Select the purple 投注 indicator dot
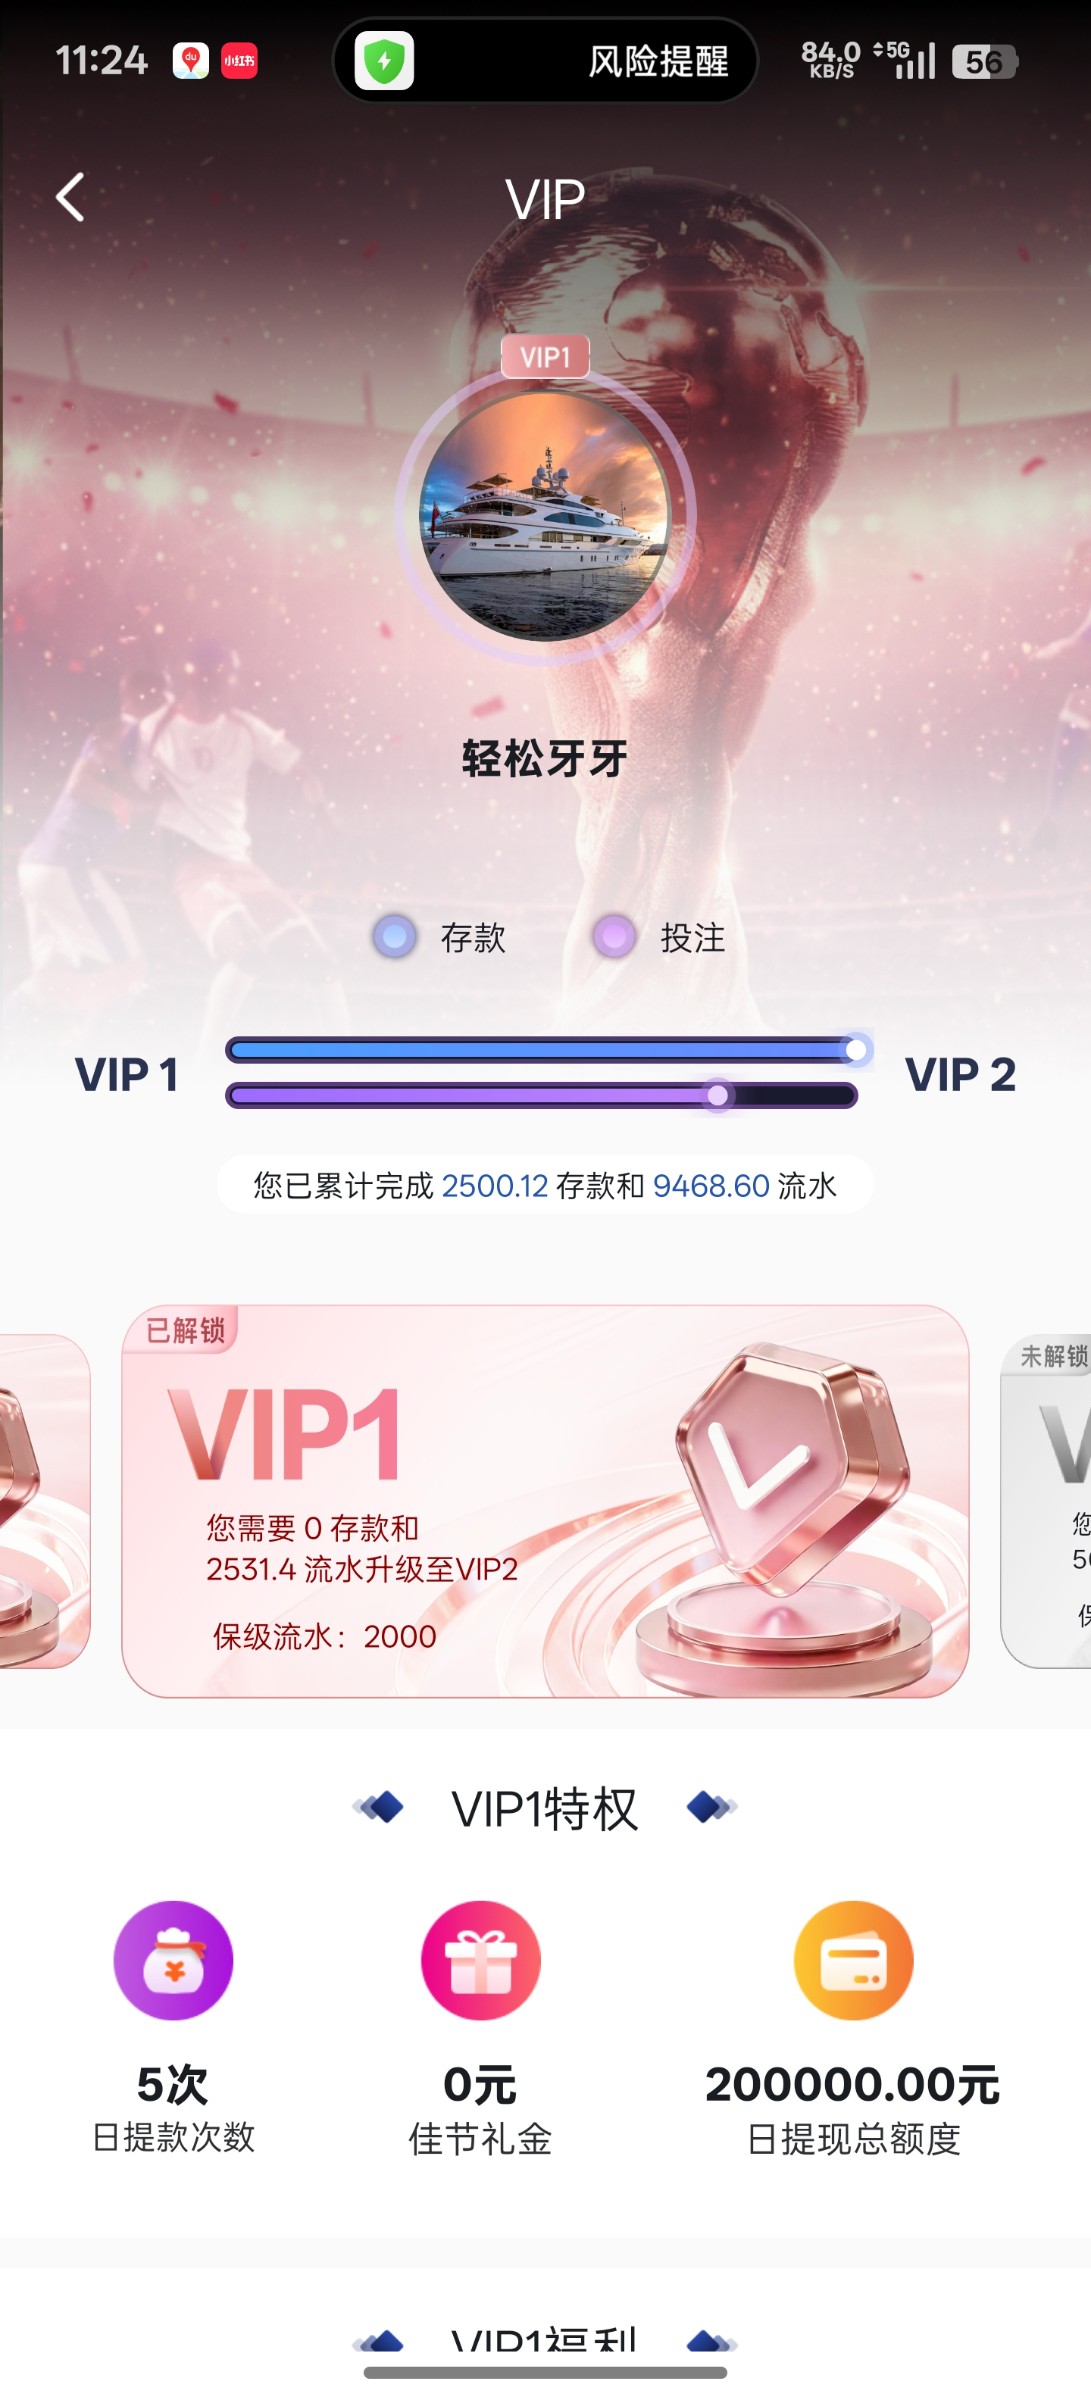 615,937
